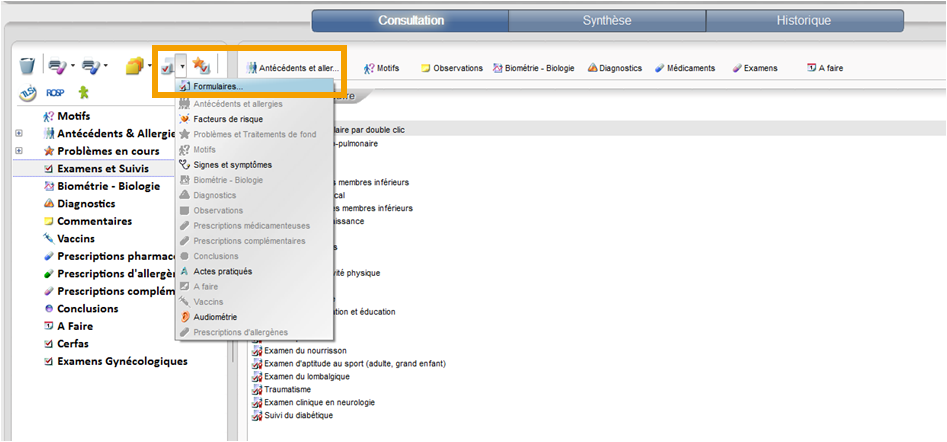Select Suivi du diabétique form
This screenshot has width=947, height=442.
coord(292,415)
